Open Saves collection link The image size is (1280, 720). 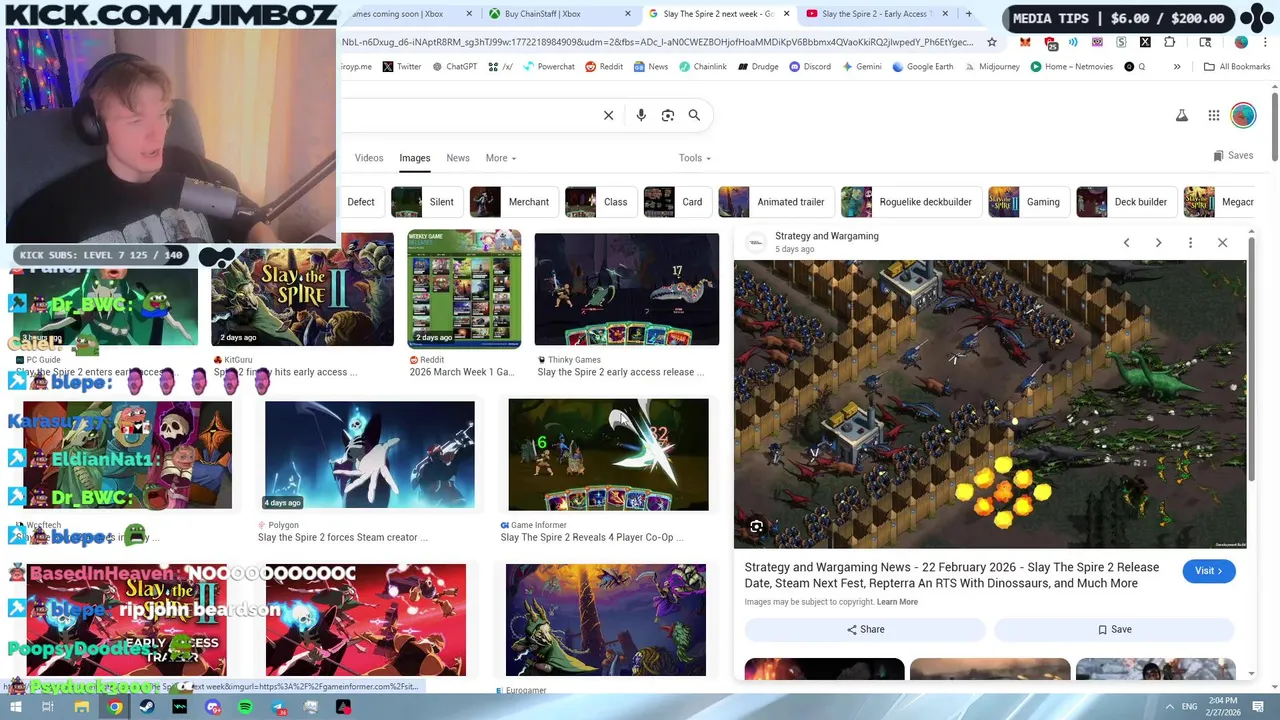(x=1233, y=156)
